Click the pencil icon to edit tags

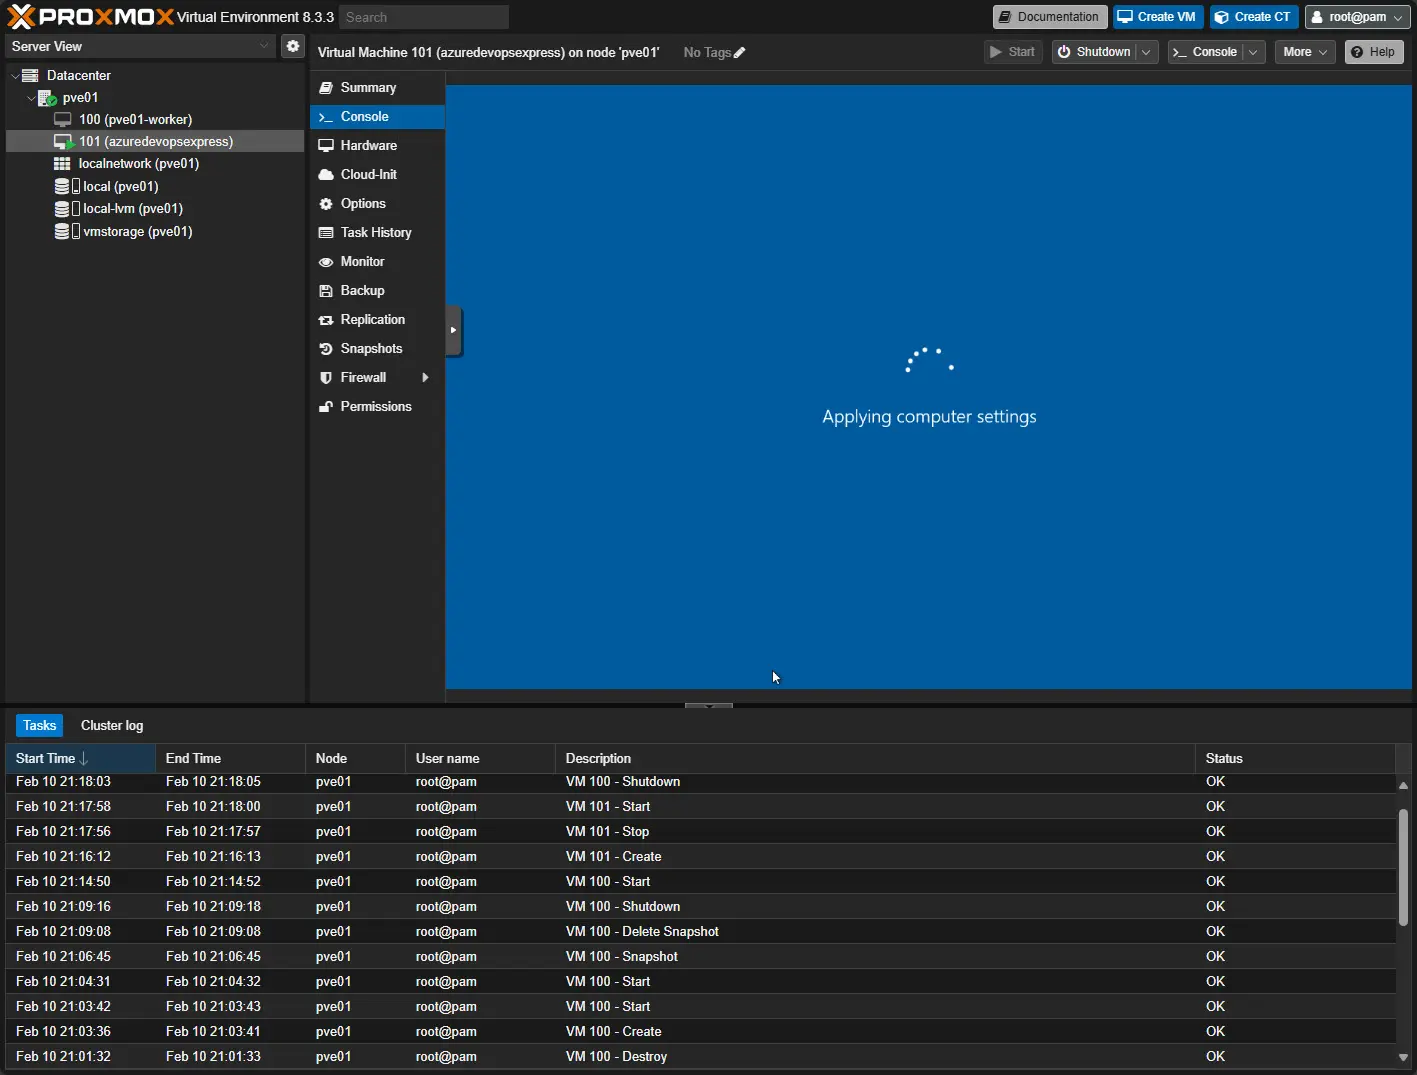[x=740, y=53]
